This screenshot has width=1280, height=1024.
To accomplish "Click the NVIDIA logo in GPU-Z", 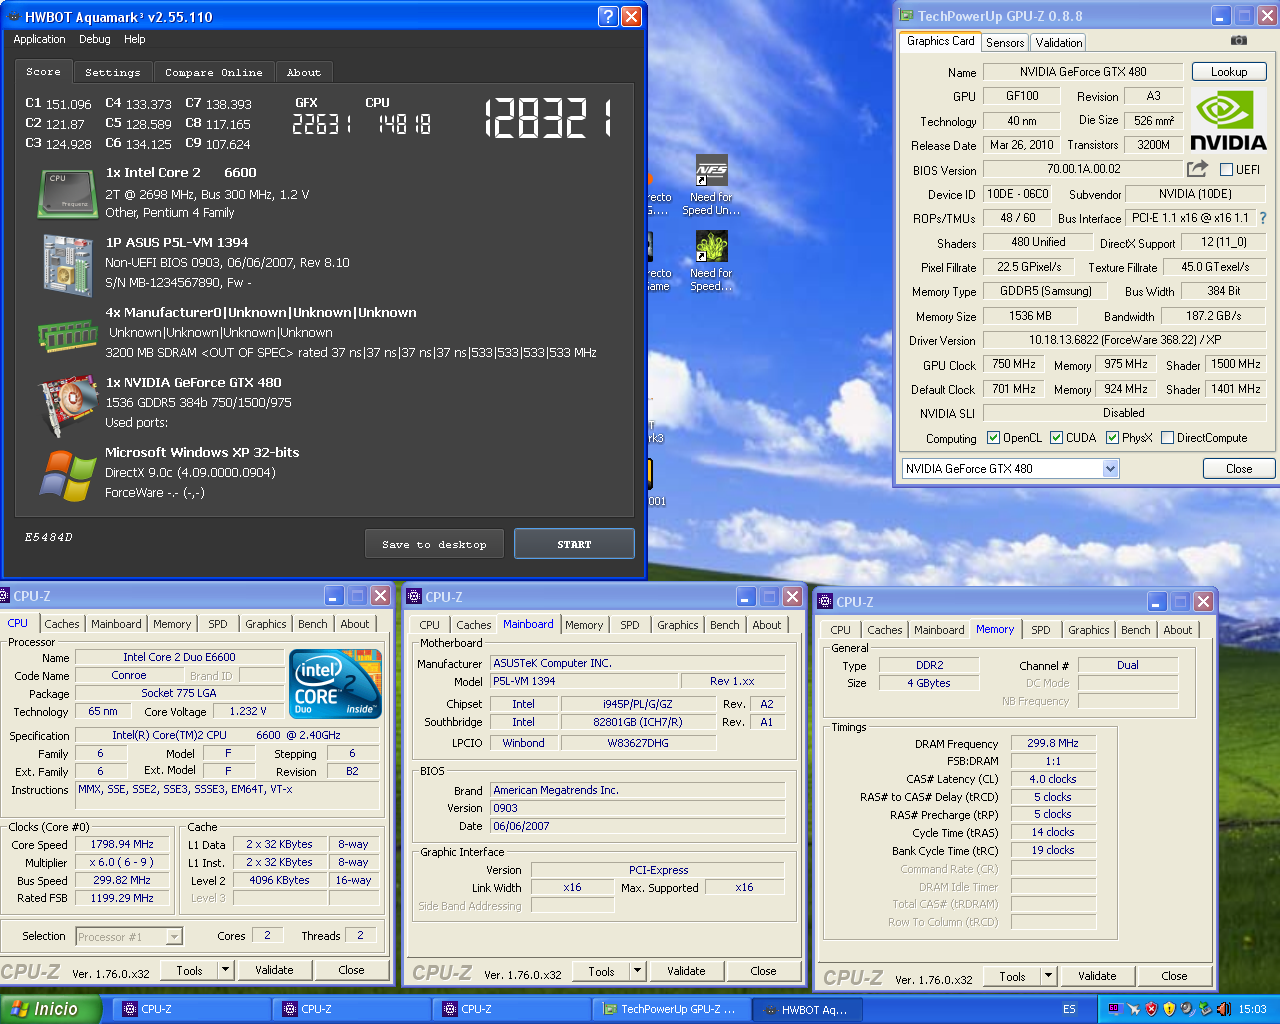I will pyautogui.click(x=1228, y=121).
